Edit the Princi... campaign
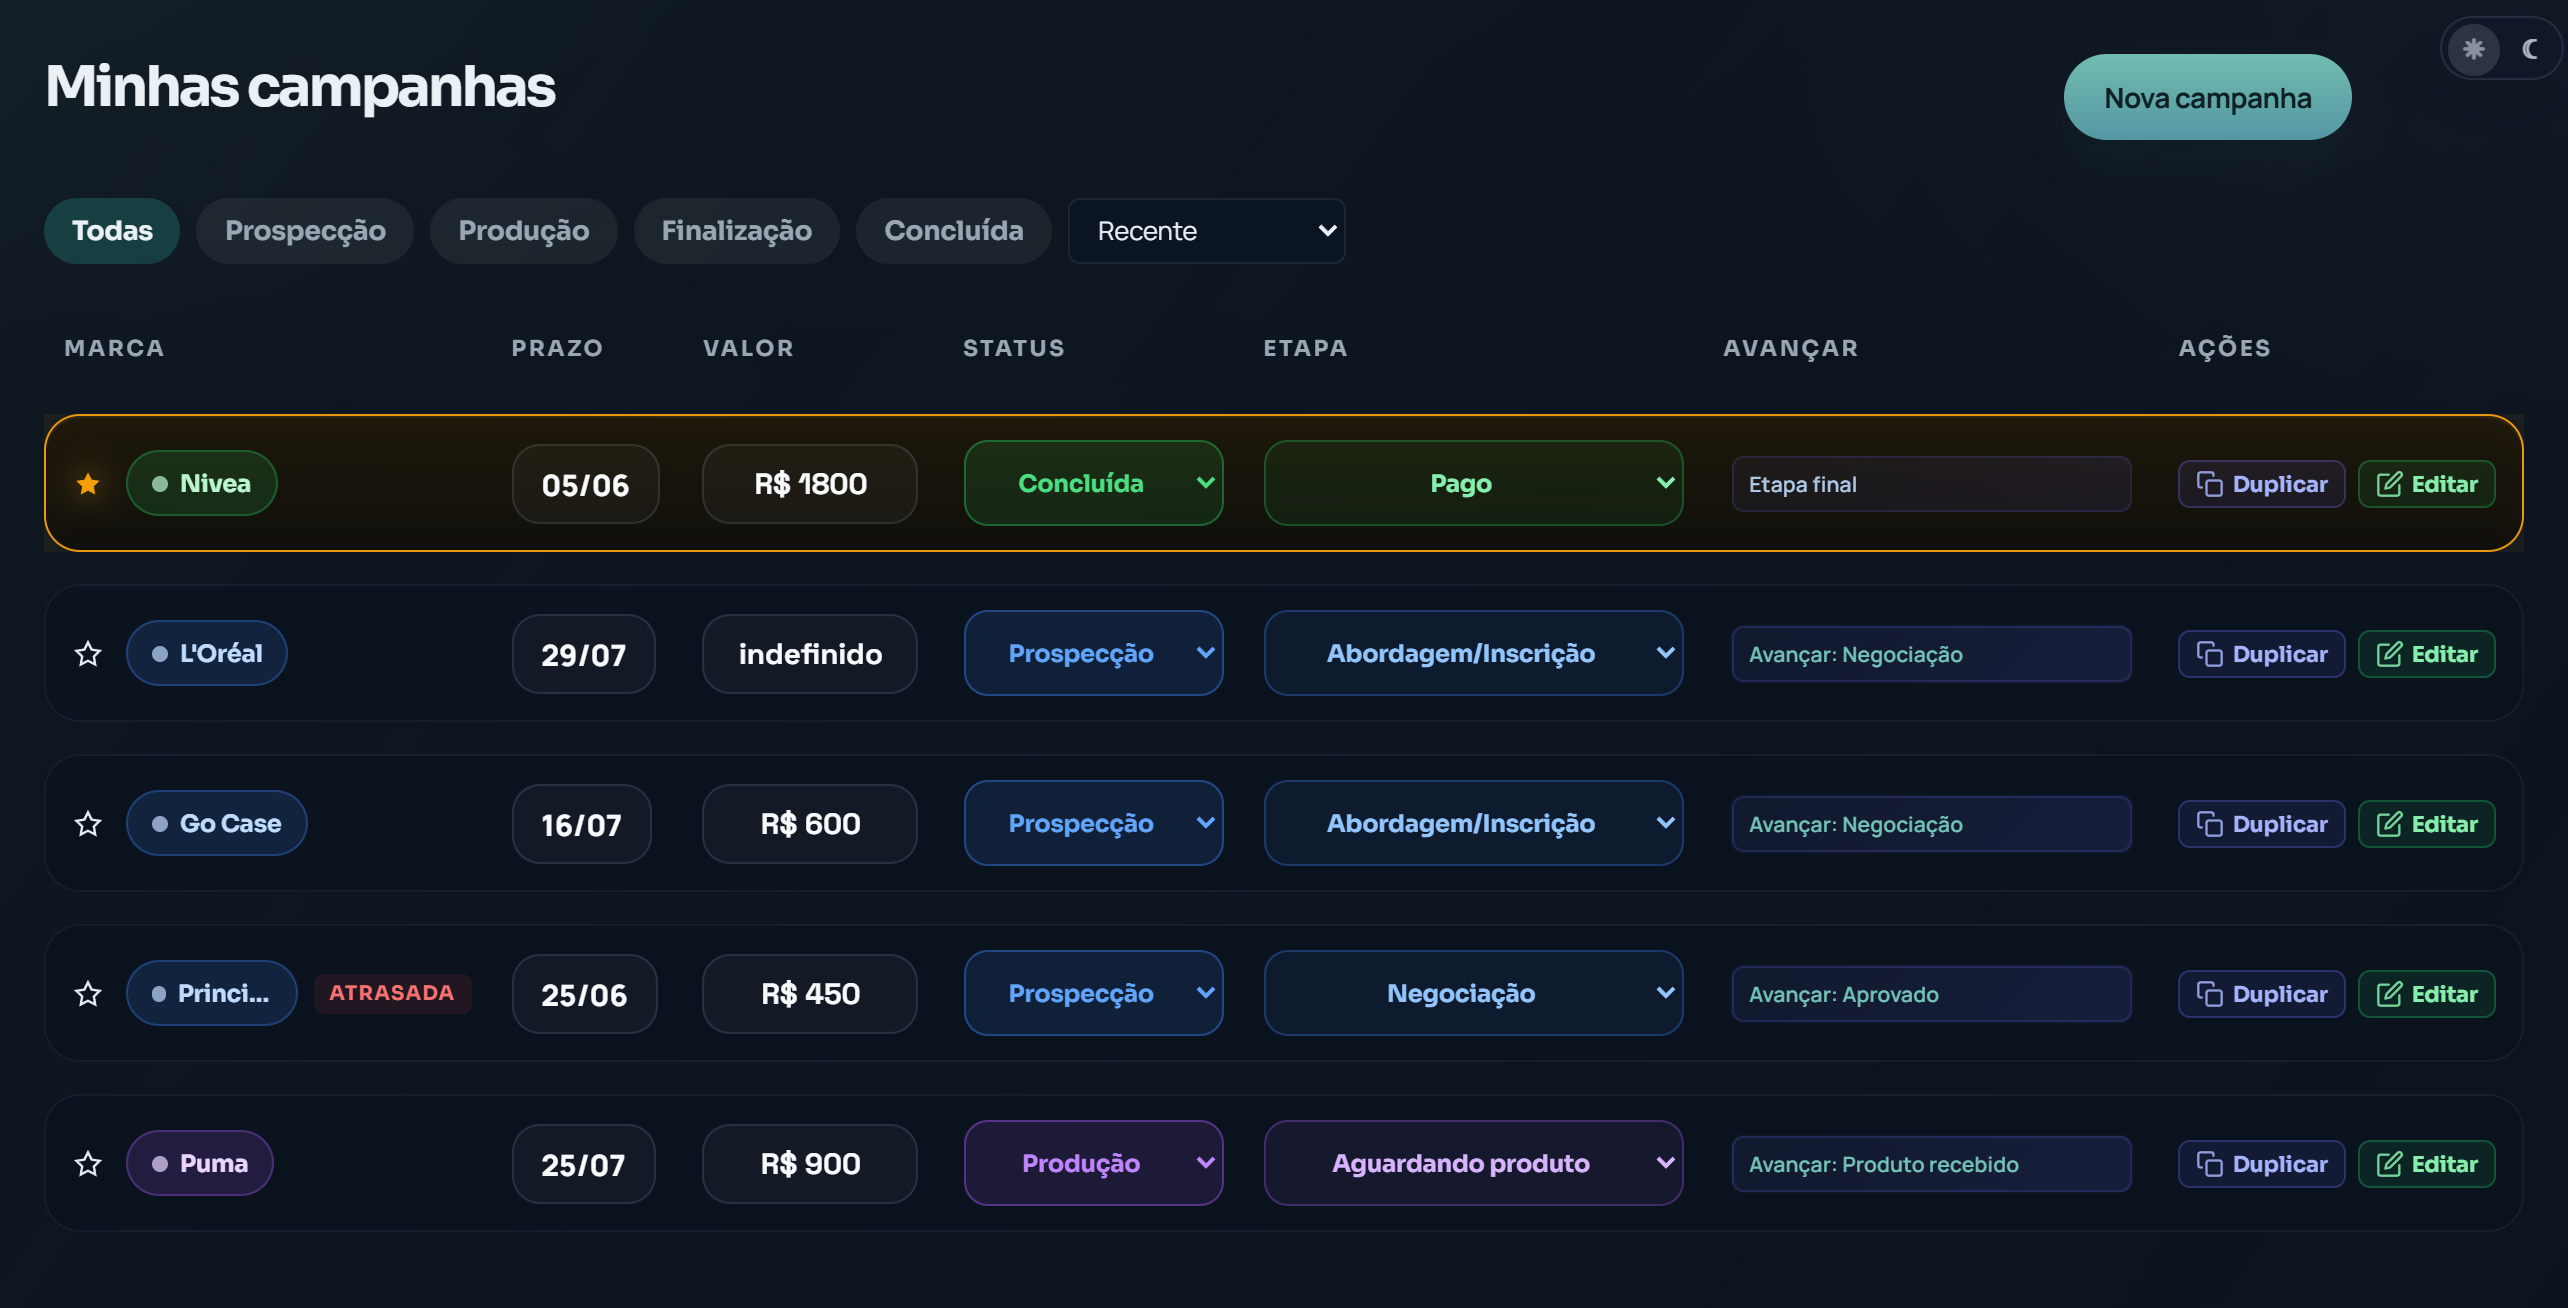2568x1308 pixels. coord(2427,994)
